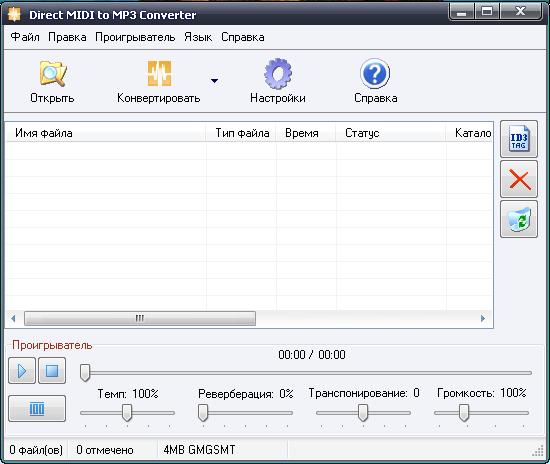550x464 pixels.
Task: Click the playback position seek slider
Action: point(306,373)
